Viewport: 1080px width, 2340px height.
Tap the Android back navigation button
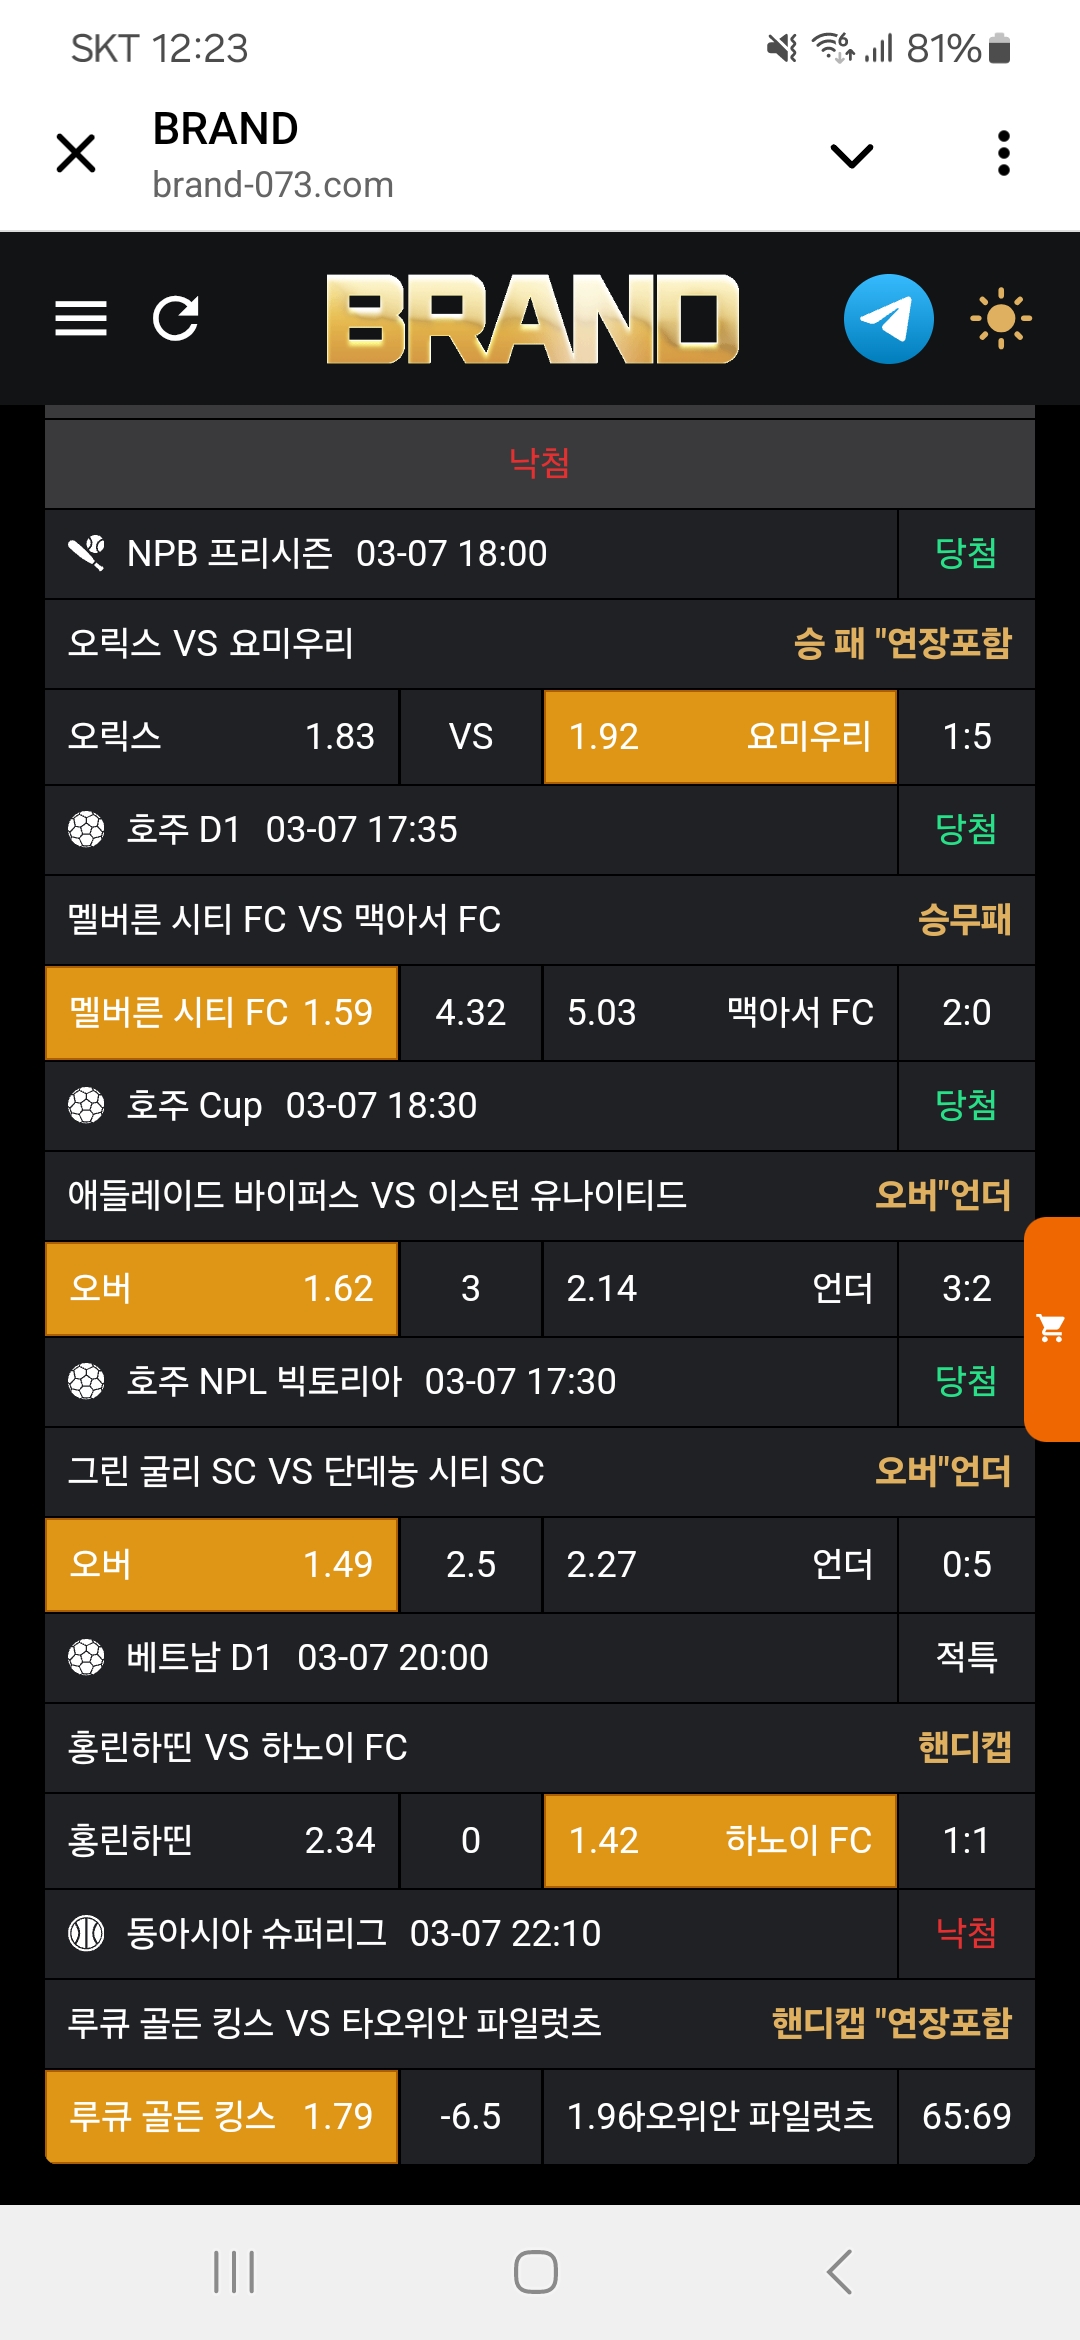[840, 2272]
